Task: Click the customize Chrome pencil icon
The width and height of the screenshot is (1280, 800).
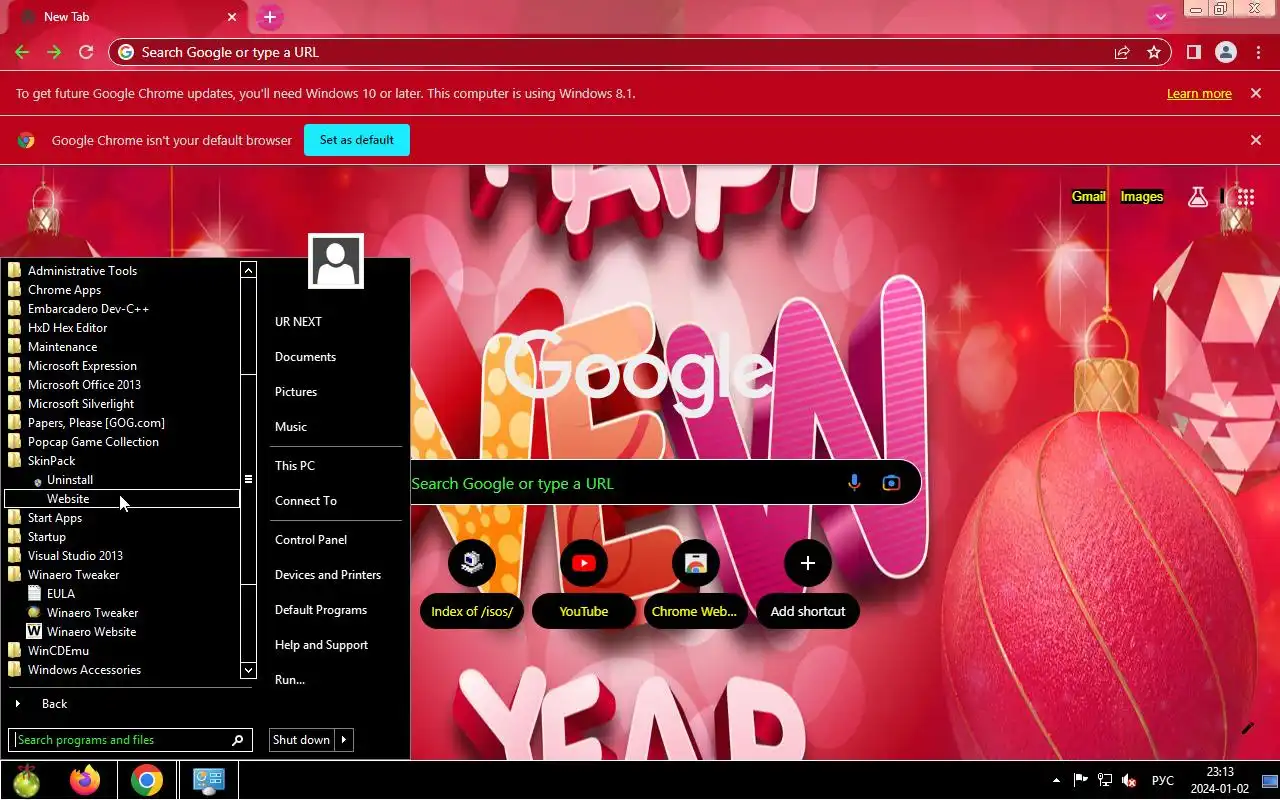Action: (x=1247, y=728)
